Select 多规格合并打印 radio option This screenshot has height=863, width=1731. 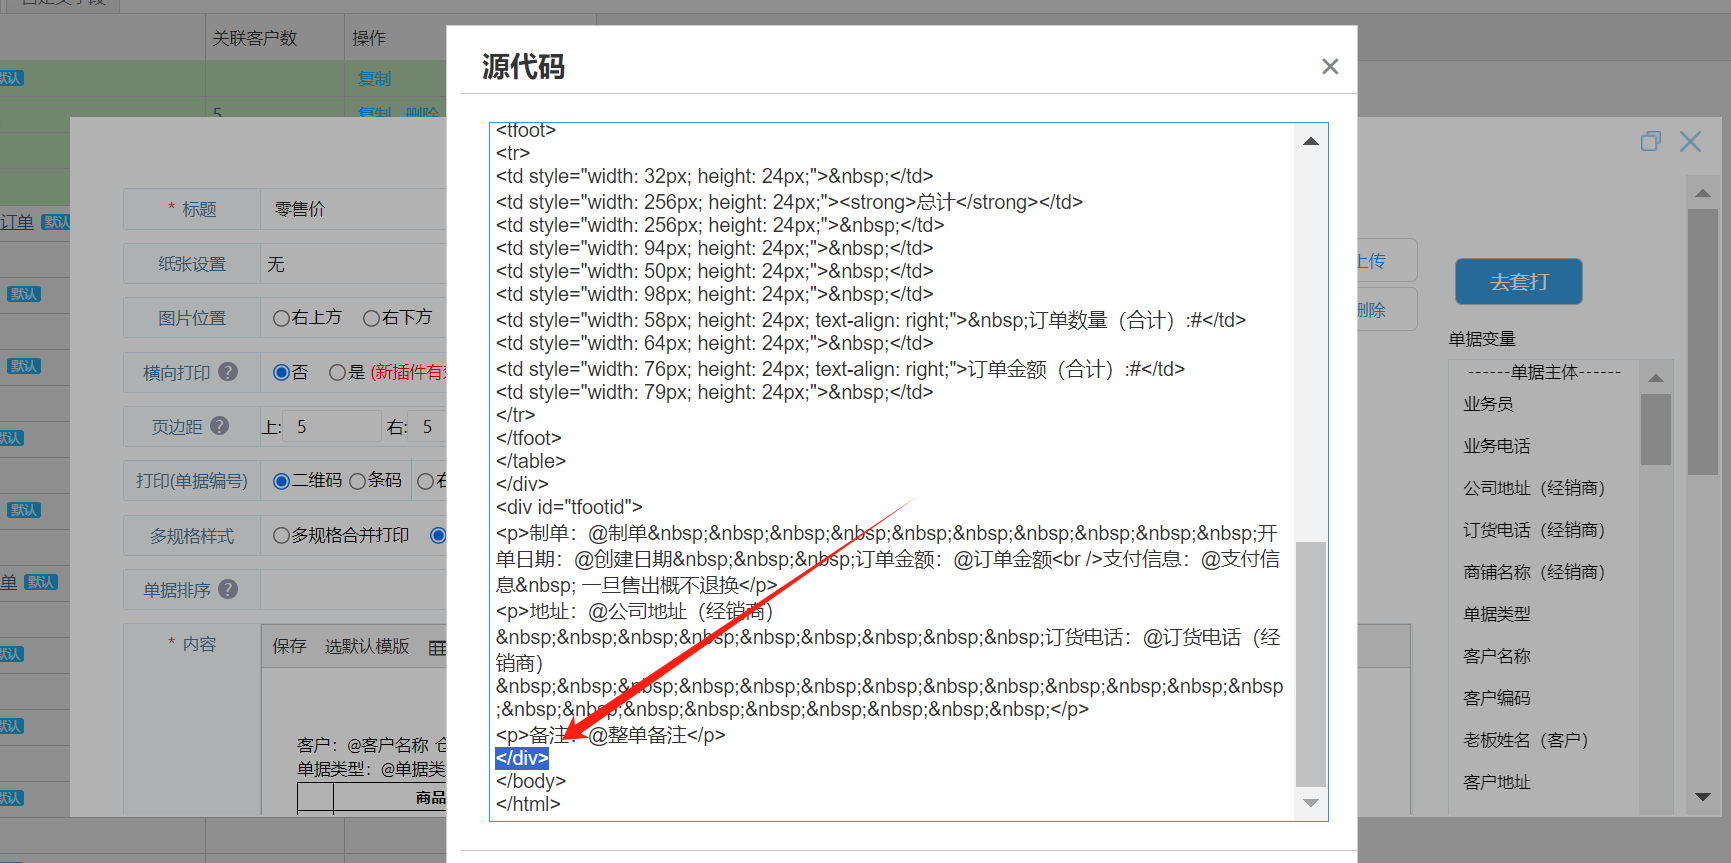(282, 536)
